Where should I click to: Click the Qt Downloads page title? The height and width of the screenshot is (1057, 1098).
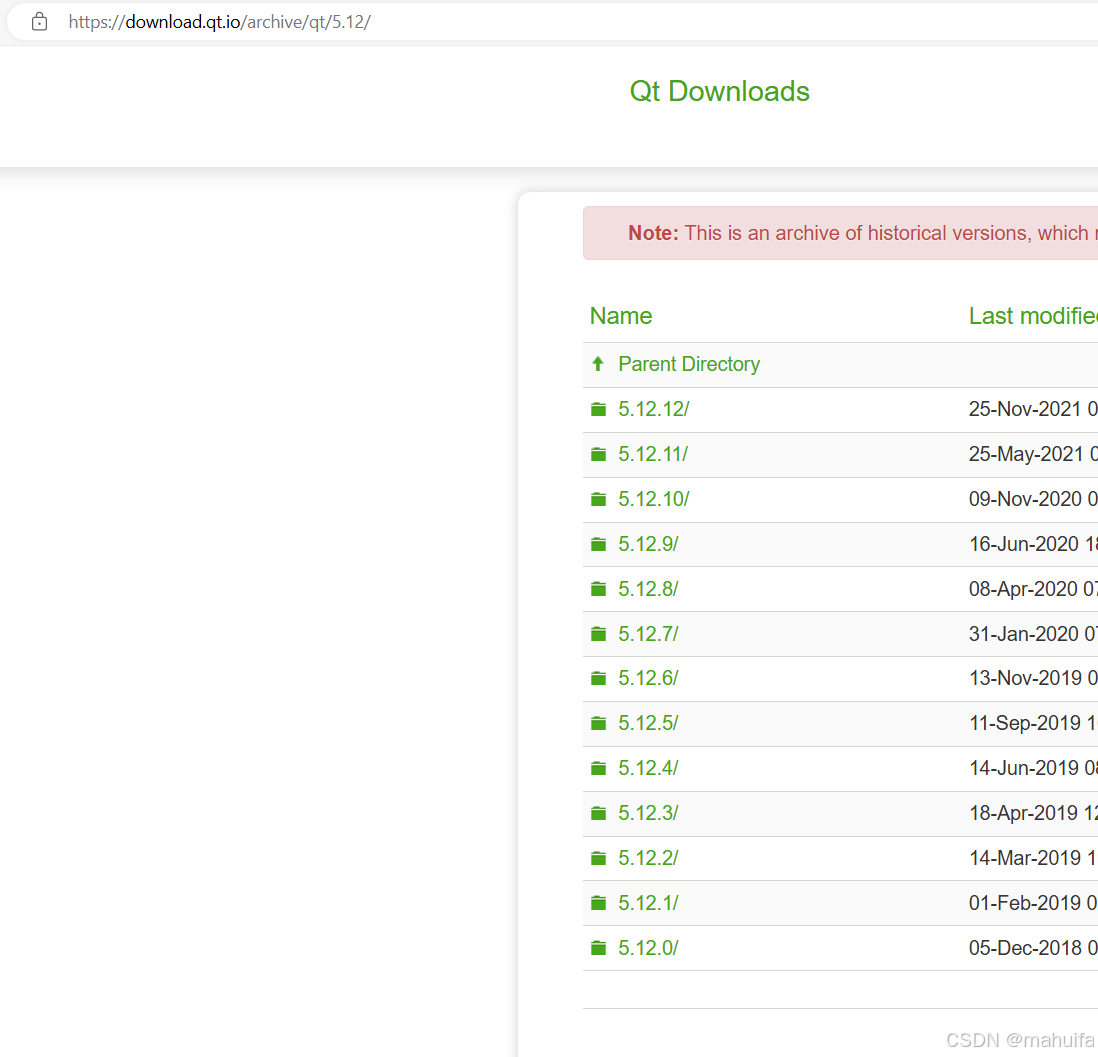click(x=719, y=92)
